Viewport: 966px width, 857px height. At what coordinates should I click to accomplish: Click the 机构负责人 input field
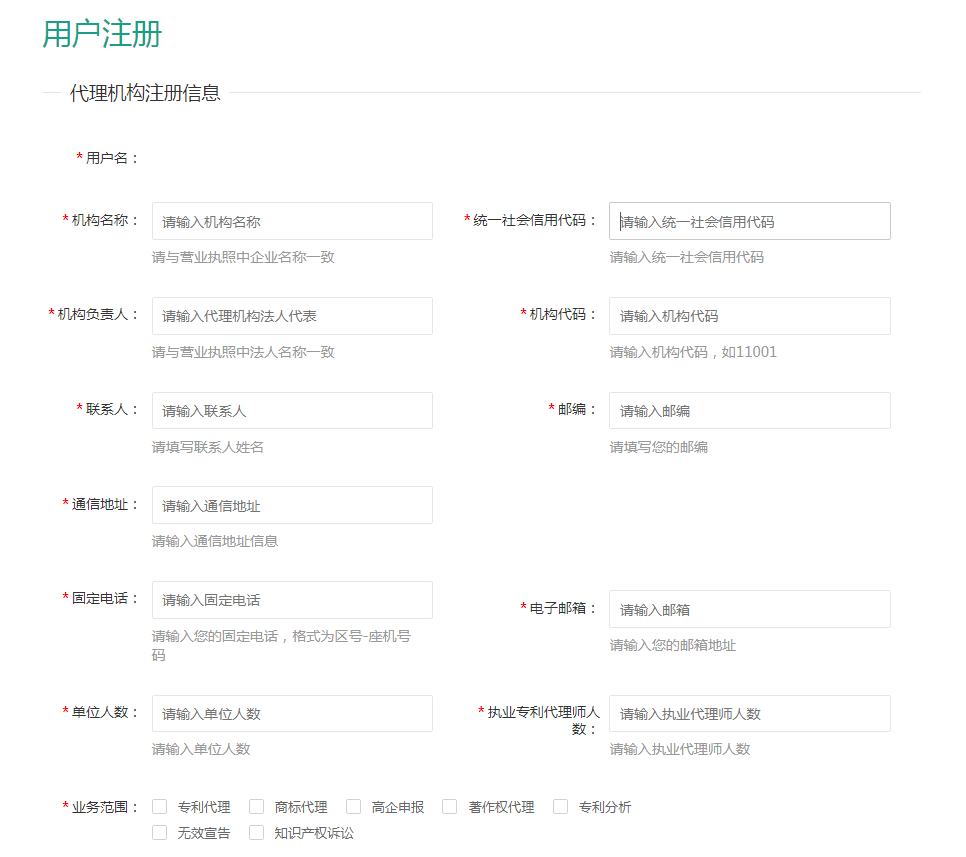coord(292,316)
